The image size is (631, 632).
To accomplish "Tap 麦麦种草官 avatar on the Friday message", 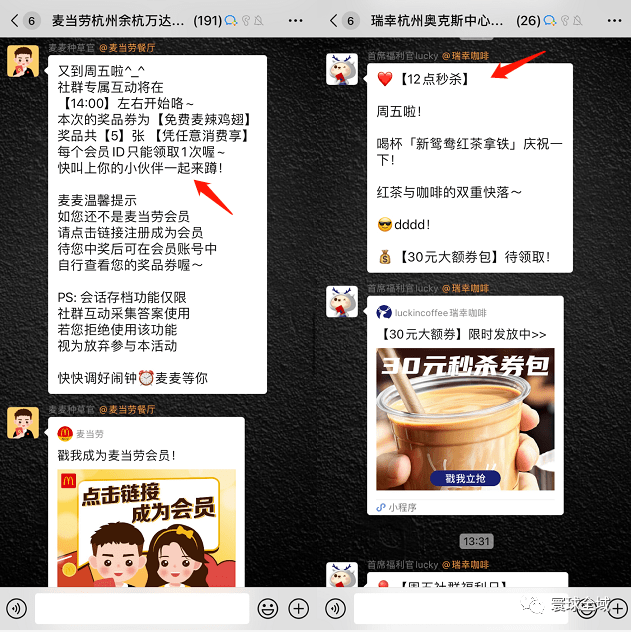I will (x=23, y=61).
